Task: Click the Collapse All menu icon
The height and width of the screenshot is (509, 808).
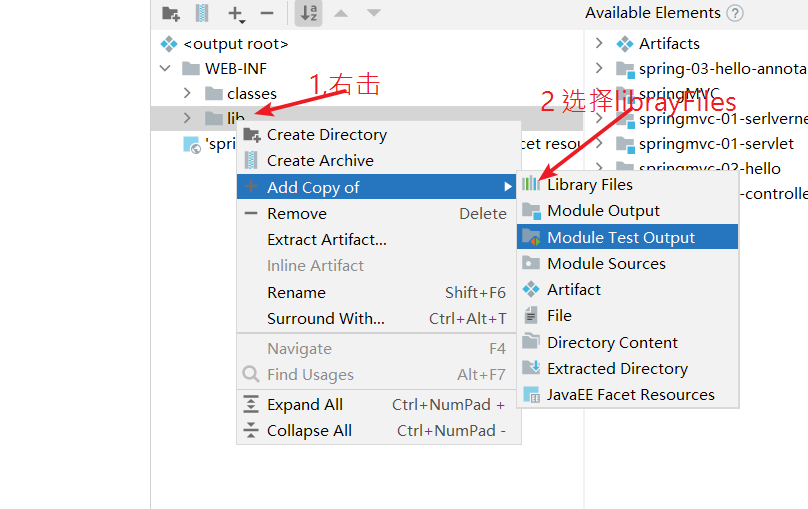Action: 250,430
